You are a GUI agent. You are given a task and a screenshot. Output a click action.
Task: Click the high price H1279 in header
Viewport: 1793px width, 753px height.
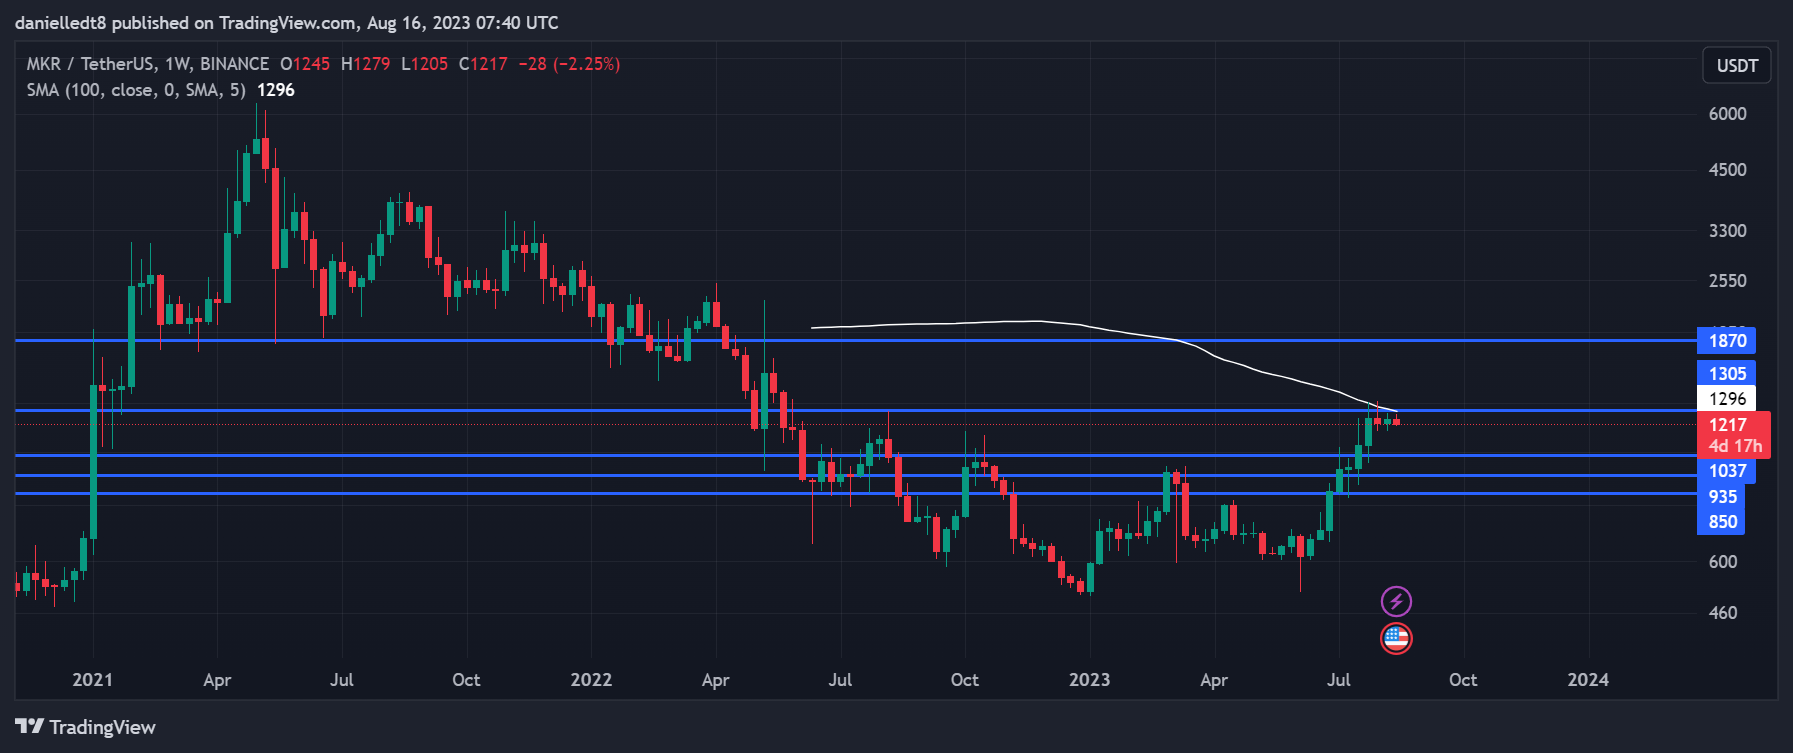pos(366,64)
